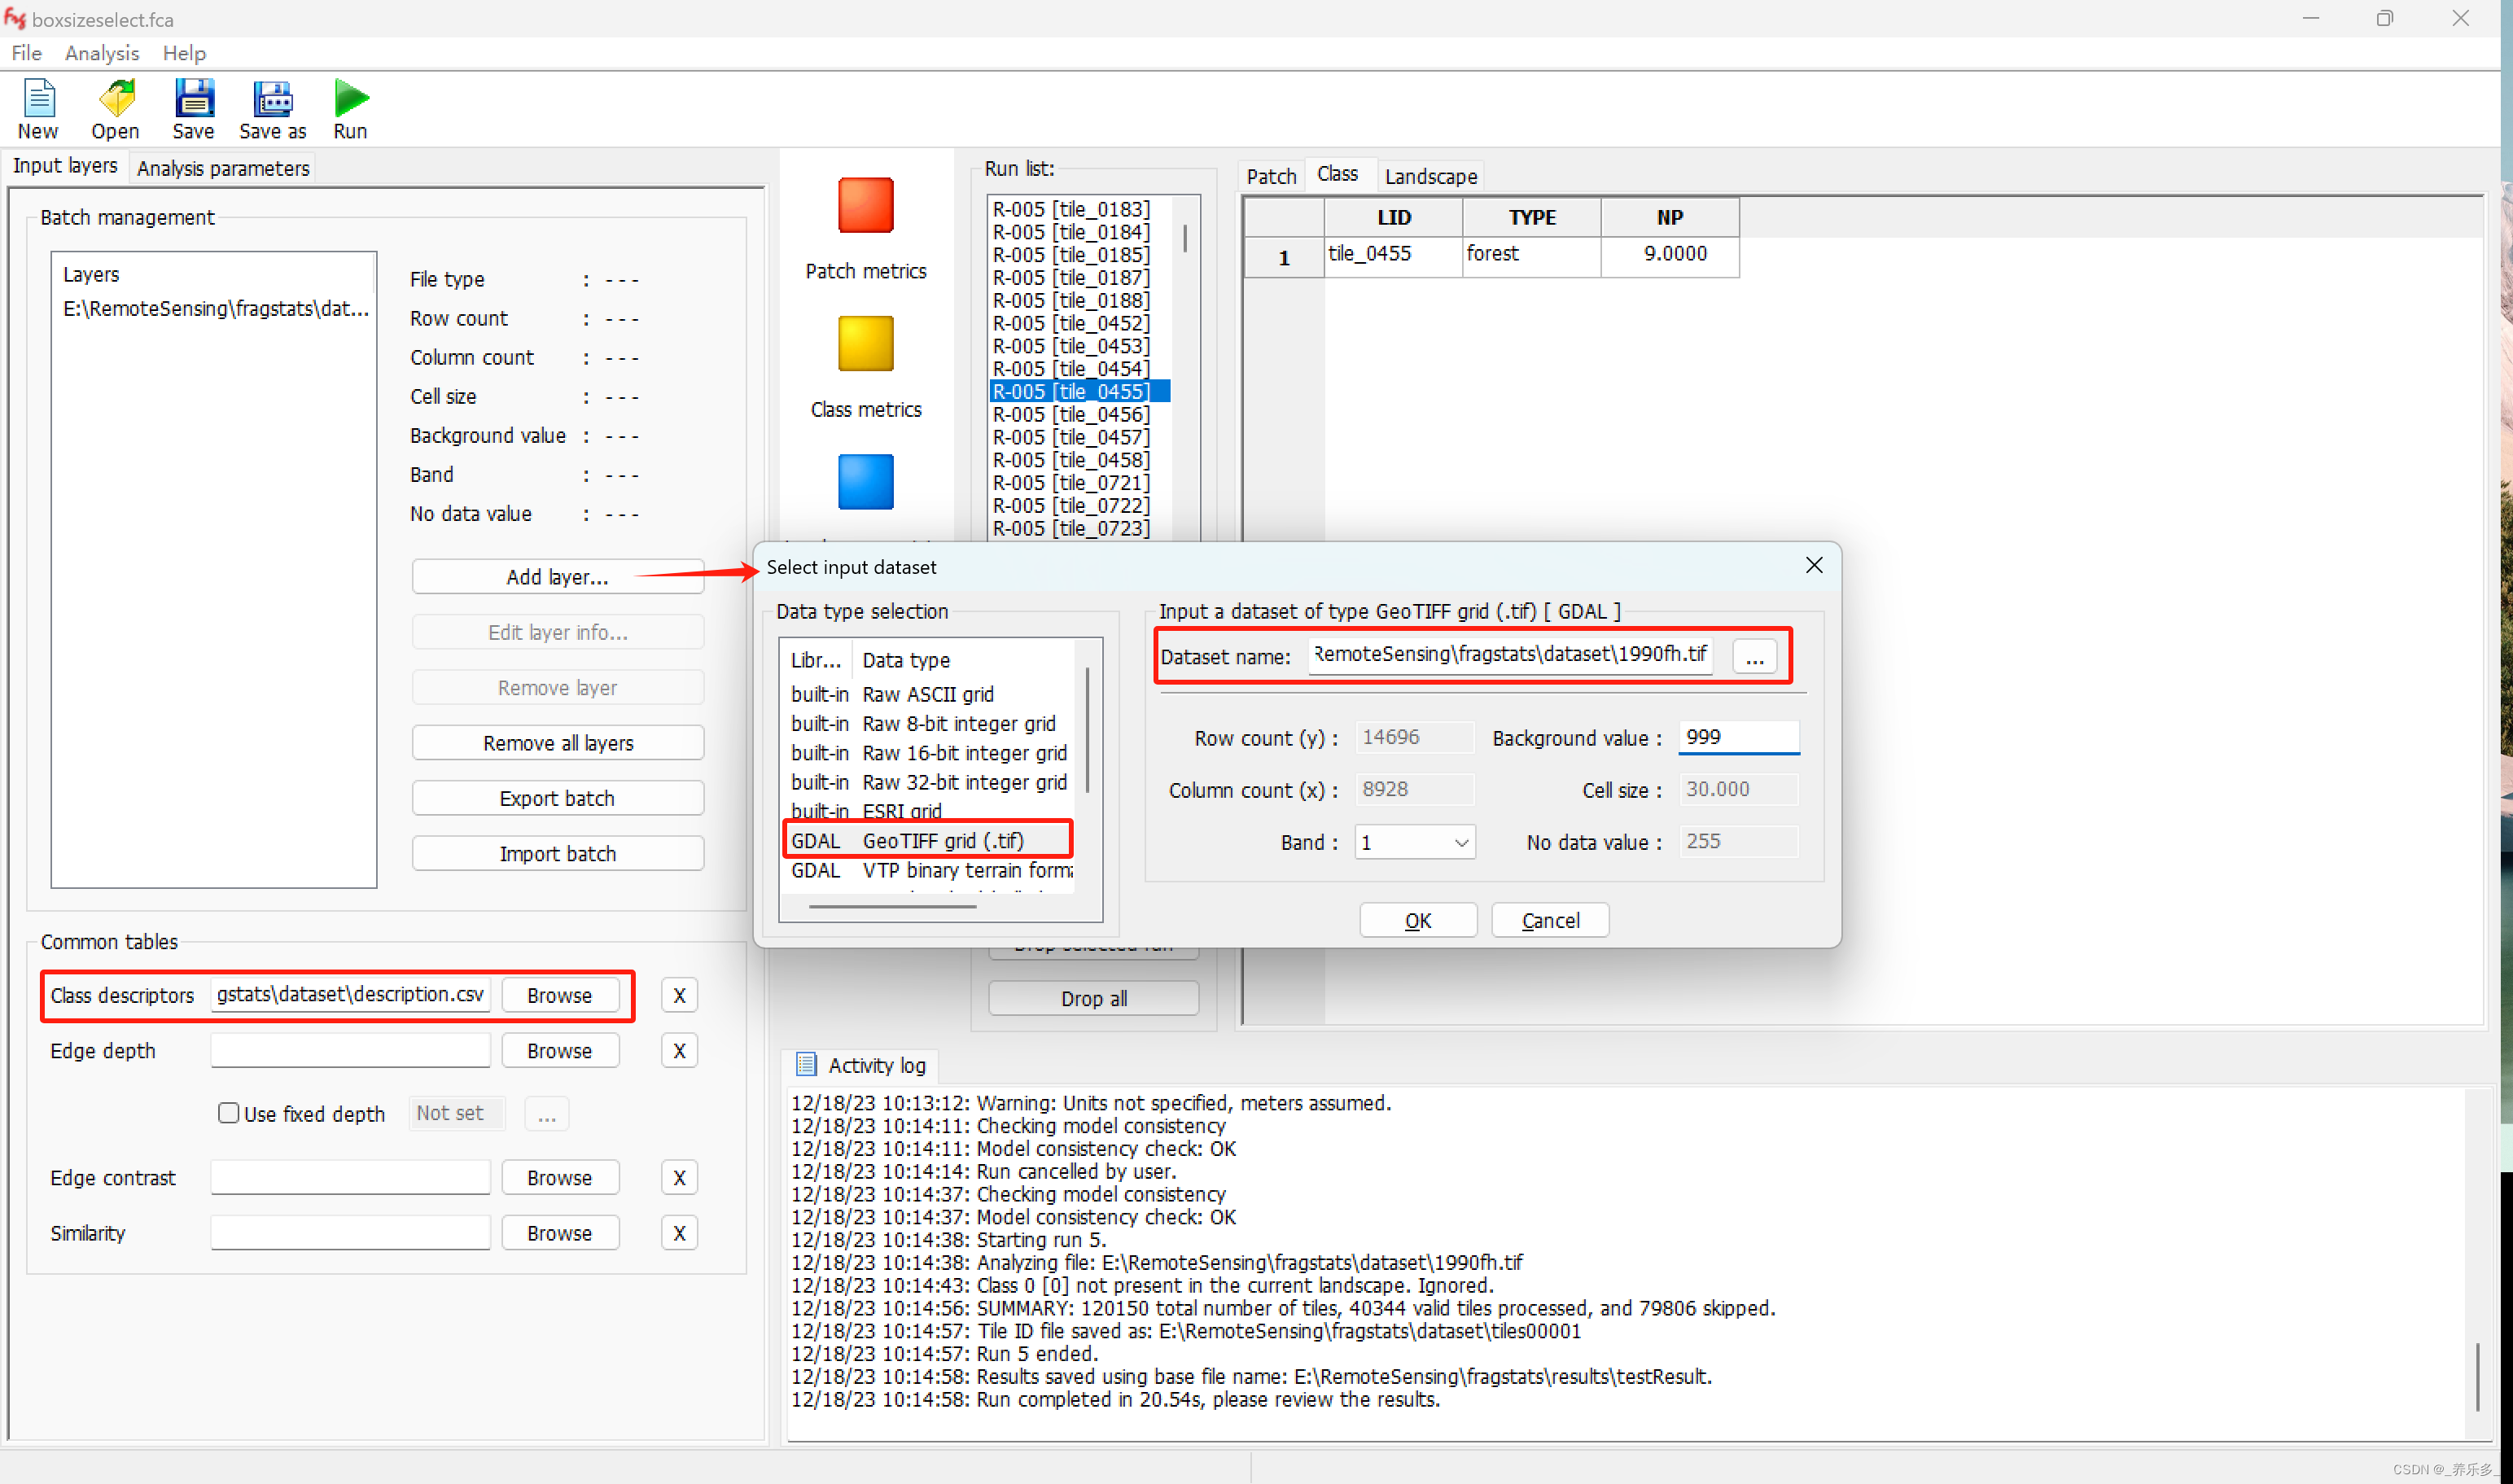Select the red Patch metrics icon

[x=865, y=205]
